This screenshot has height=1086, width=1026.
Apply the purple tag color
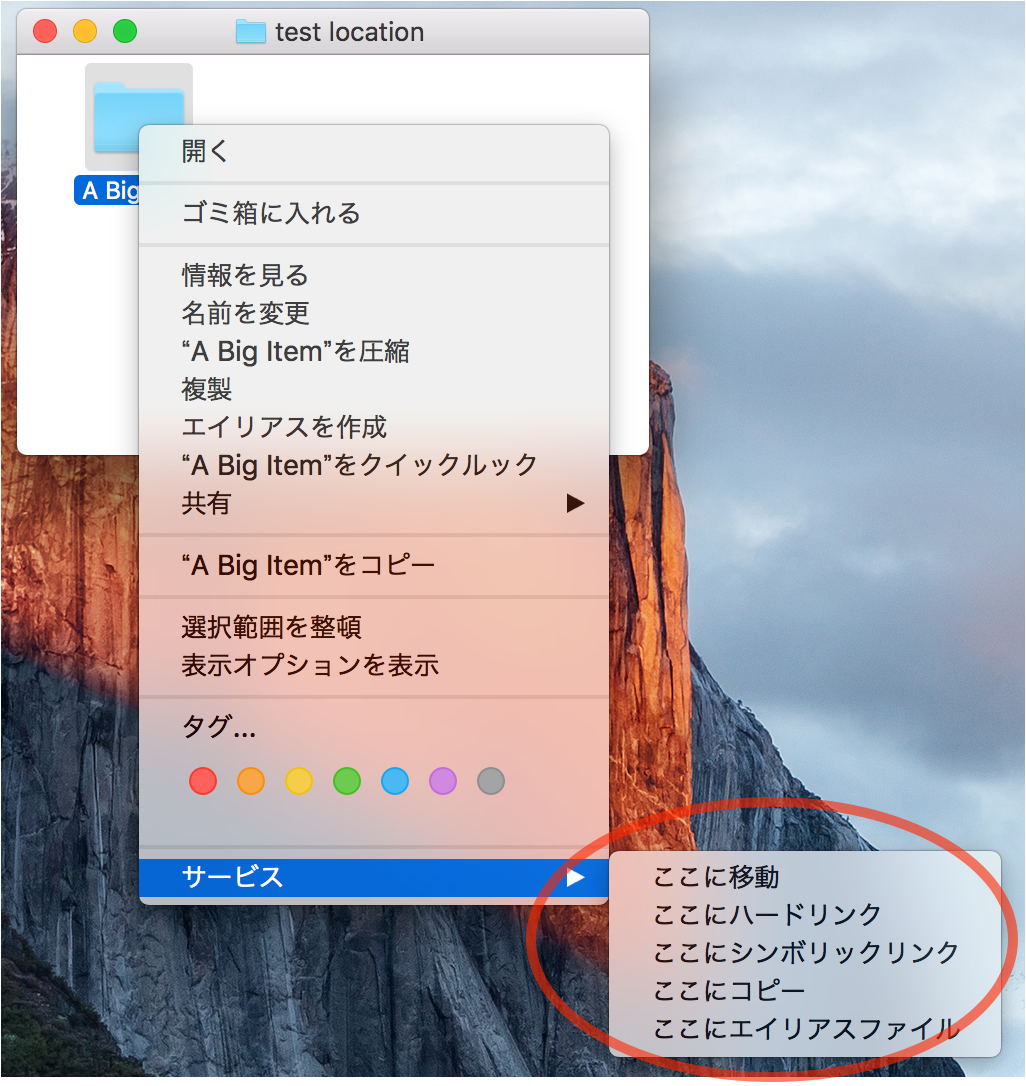pos(443,781)
